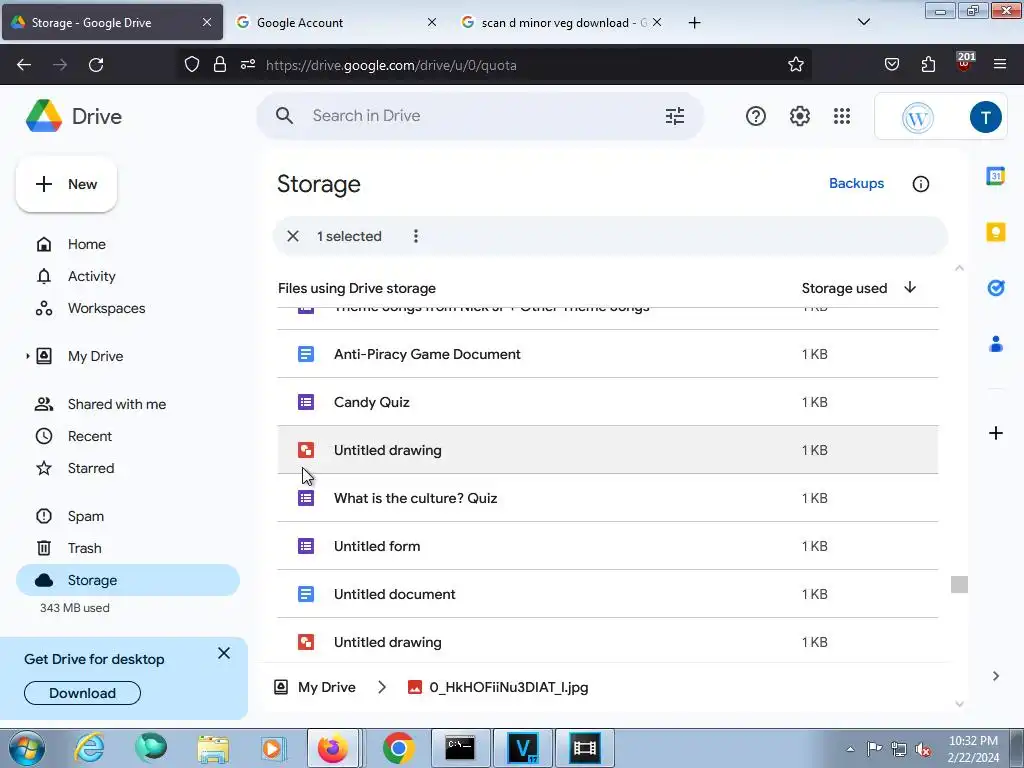Open Contacts side panel icon
Viewport: 1024px width, 768px height.
point(995,344)
